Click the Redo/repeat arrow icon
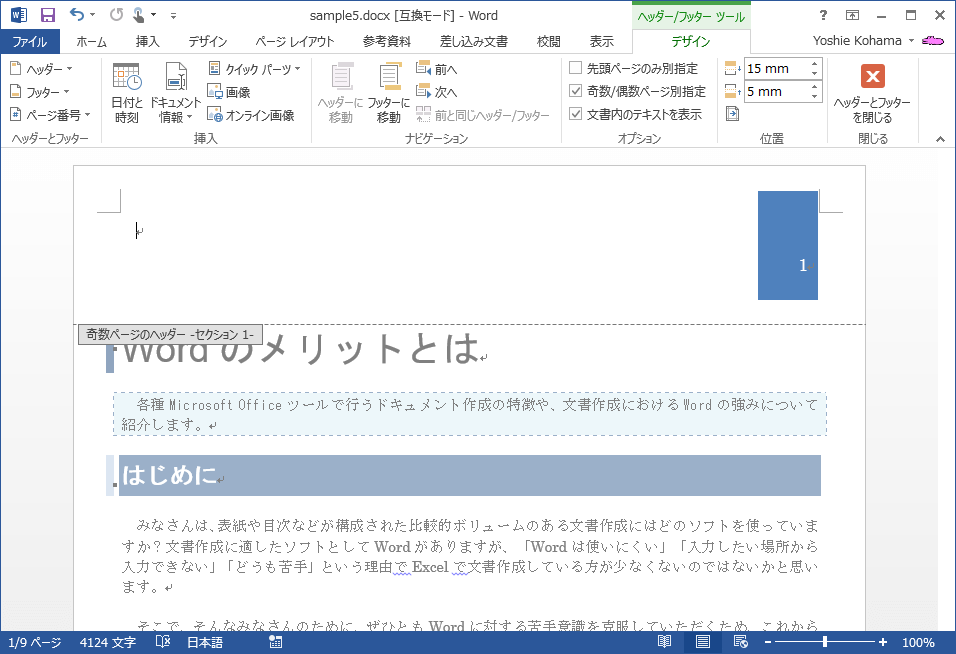The width and height of the screenshot is (956, 654). point(116,15)
